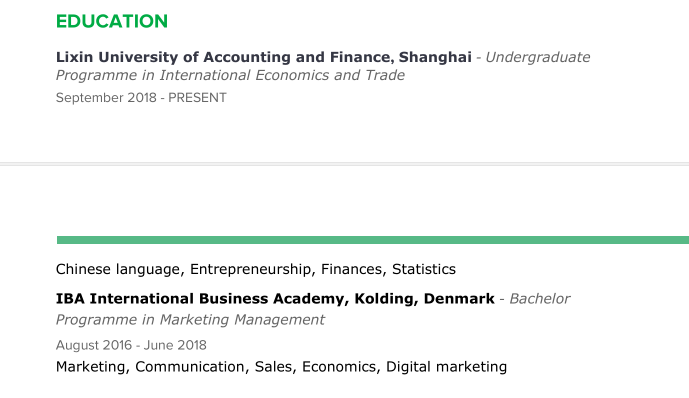Screen dimensions: 689x398
Task: Click the Chinese language course text
Action: (120, 269)
